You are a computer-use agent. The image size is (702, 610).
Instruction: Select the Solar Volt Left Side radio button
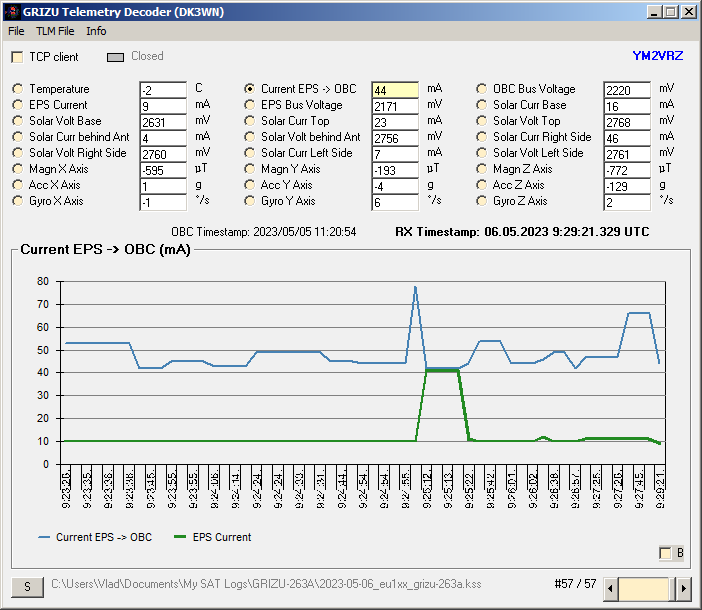[481, 153]
